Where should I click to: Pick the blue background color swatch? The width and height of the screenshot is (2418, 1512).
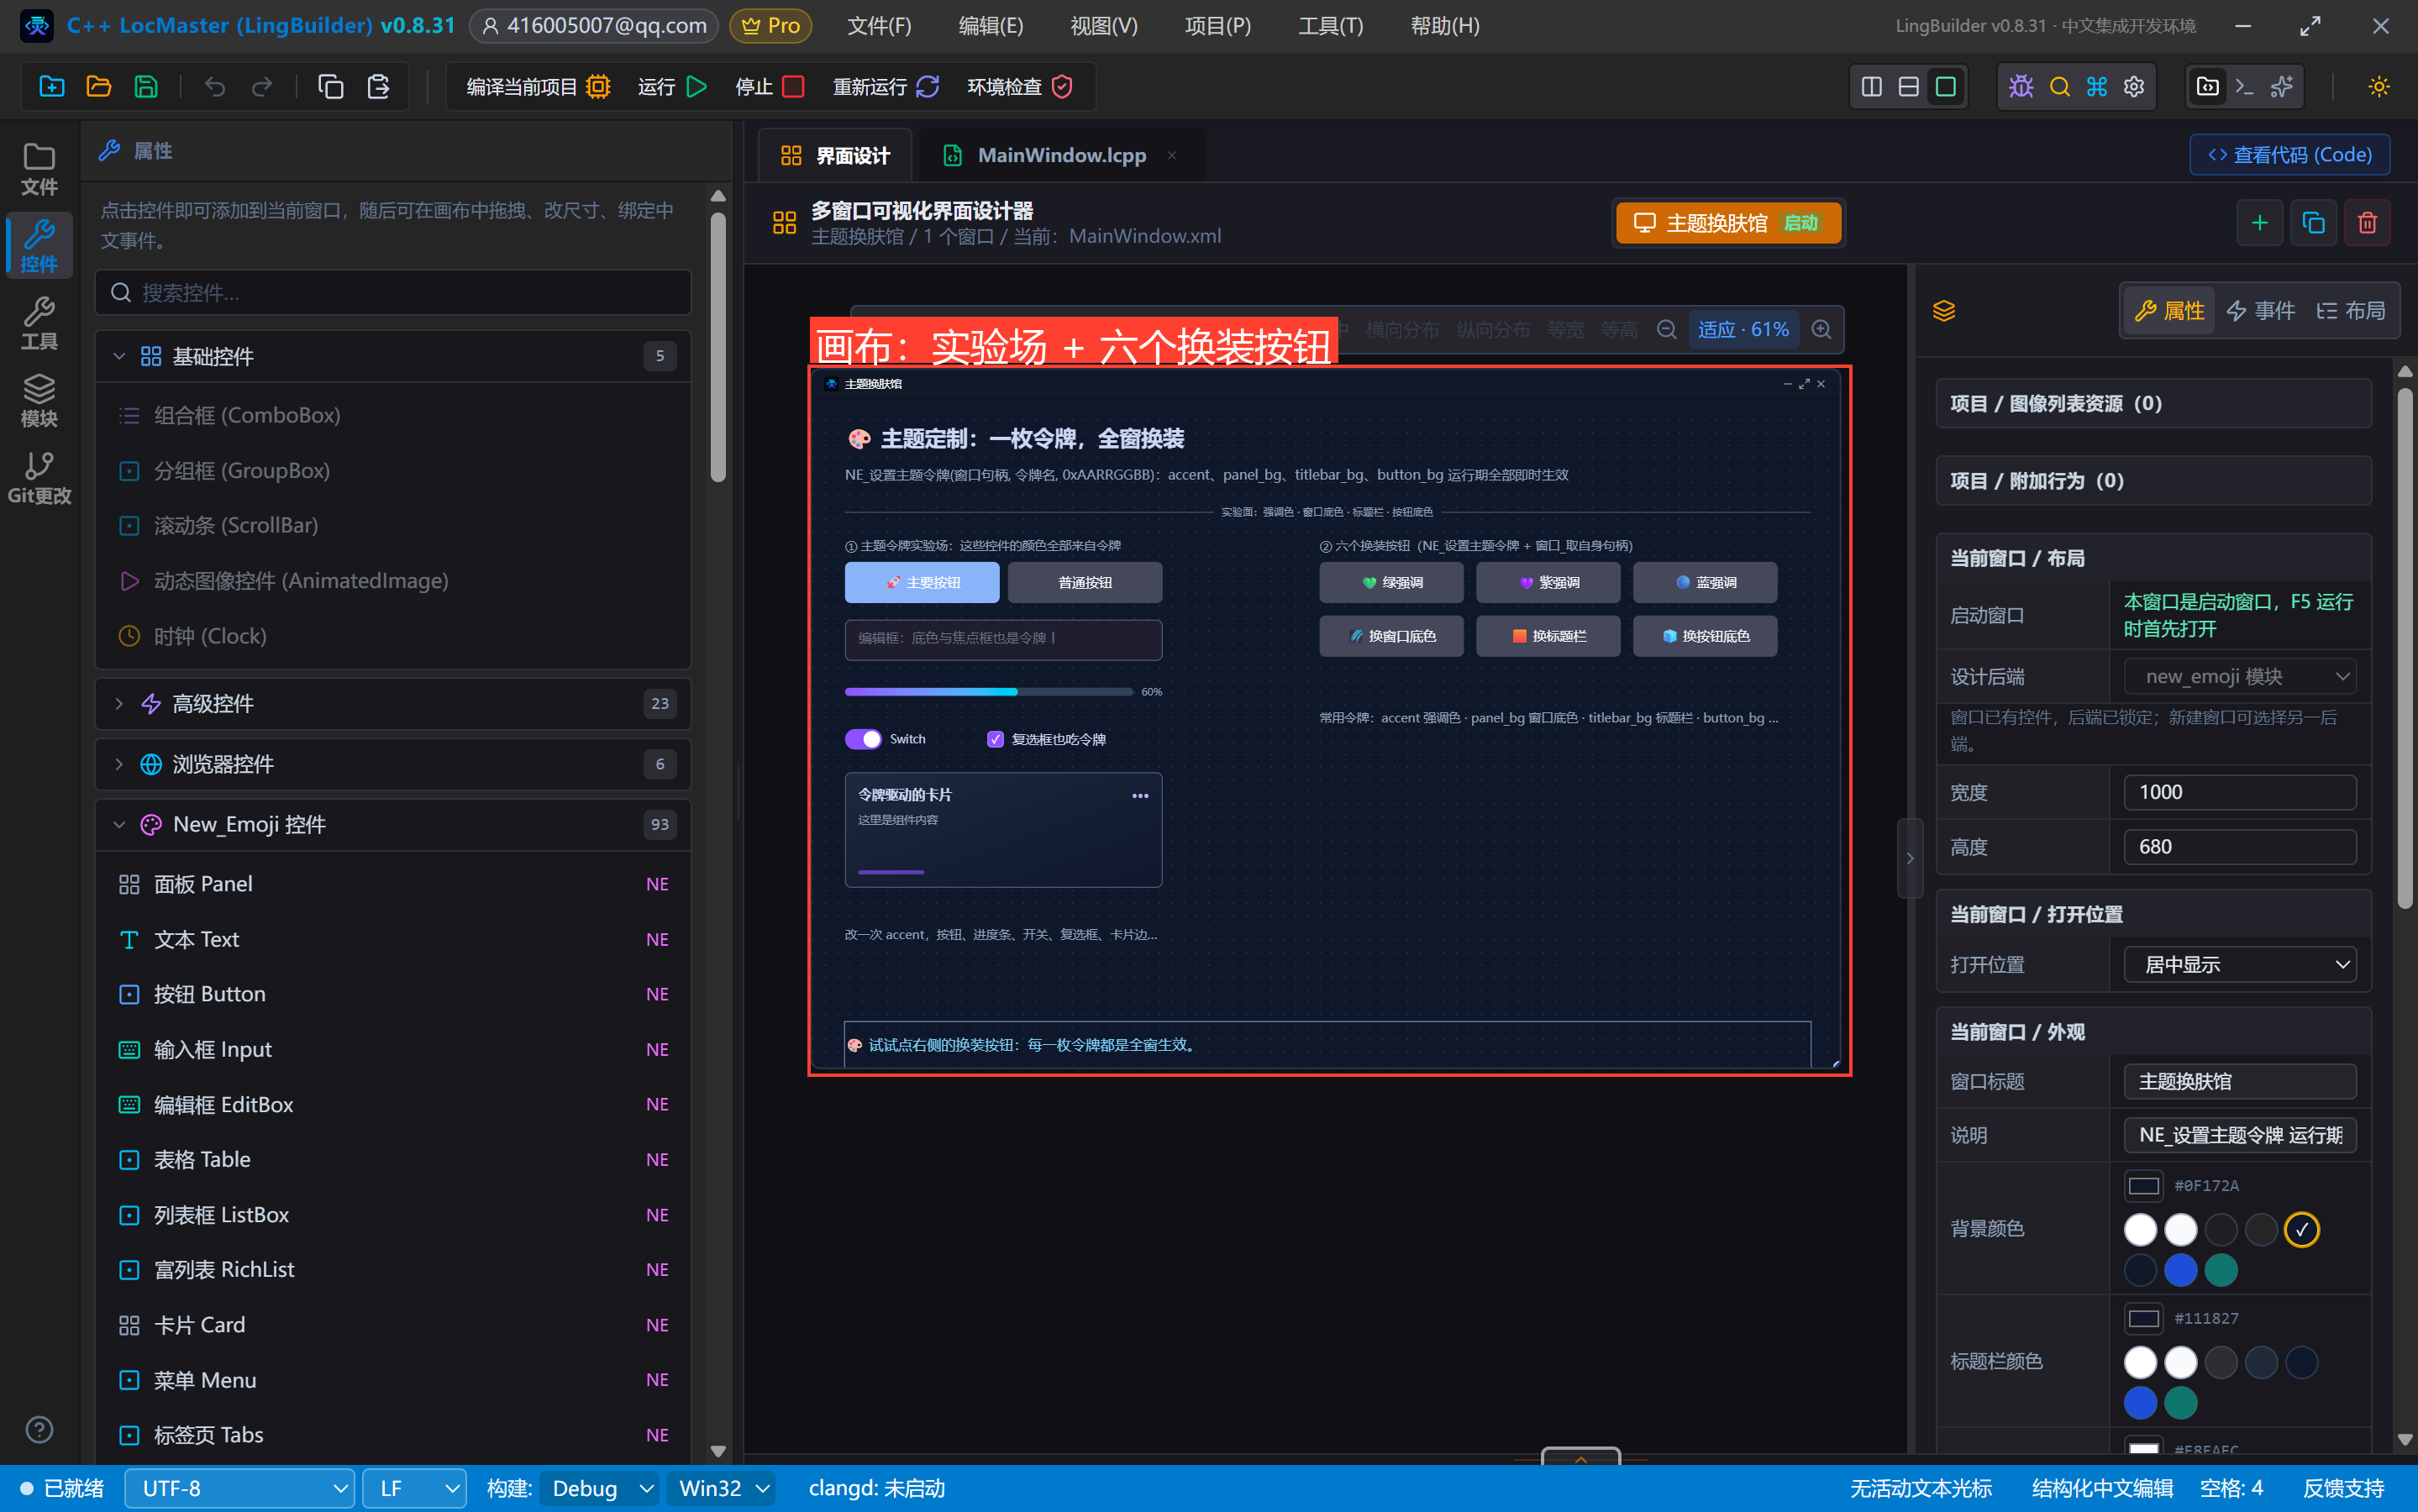point(2180,1270)
